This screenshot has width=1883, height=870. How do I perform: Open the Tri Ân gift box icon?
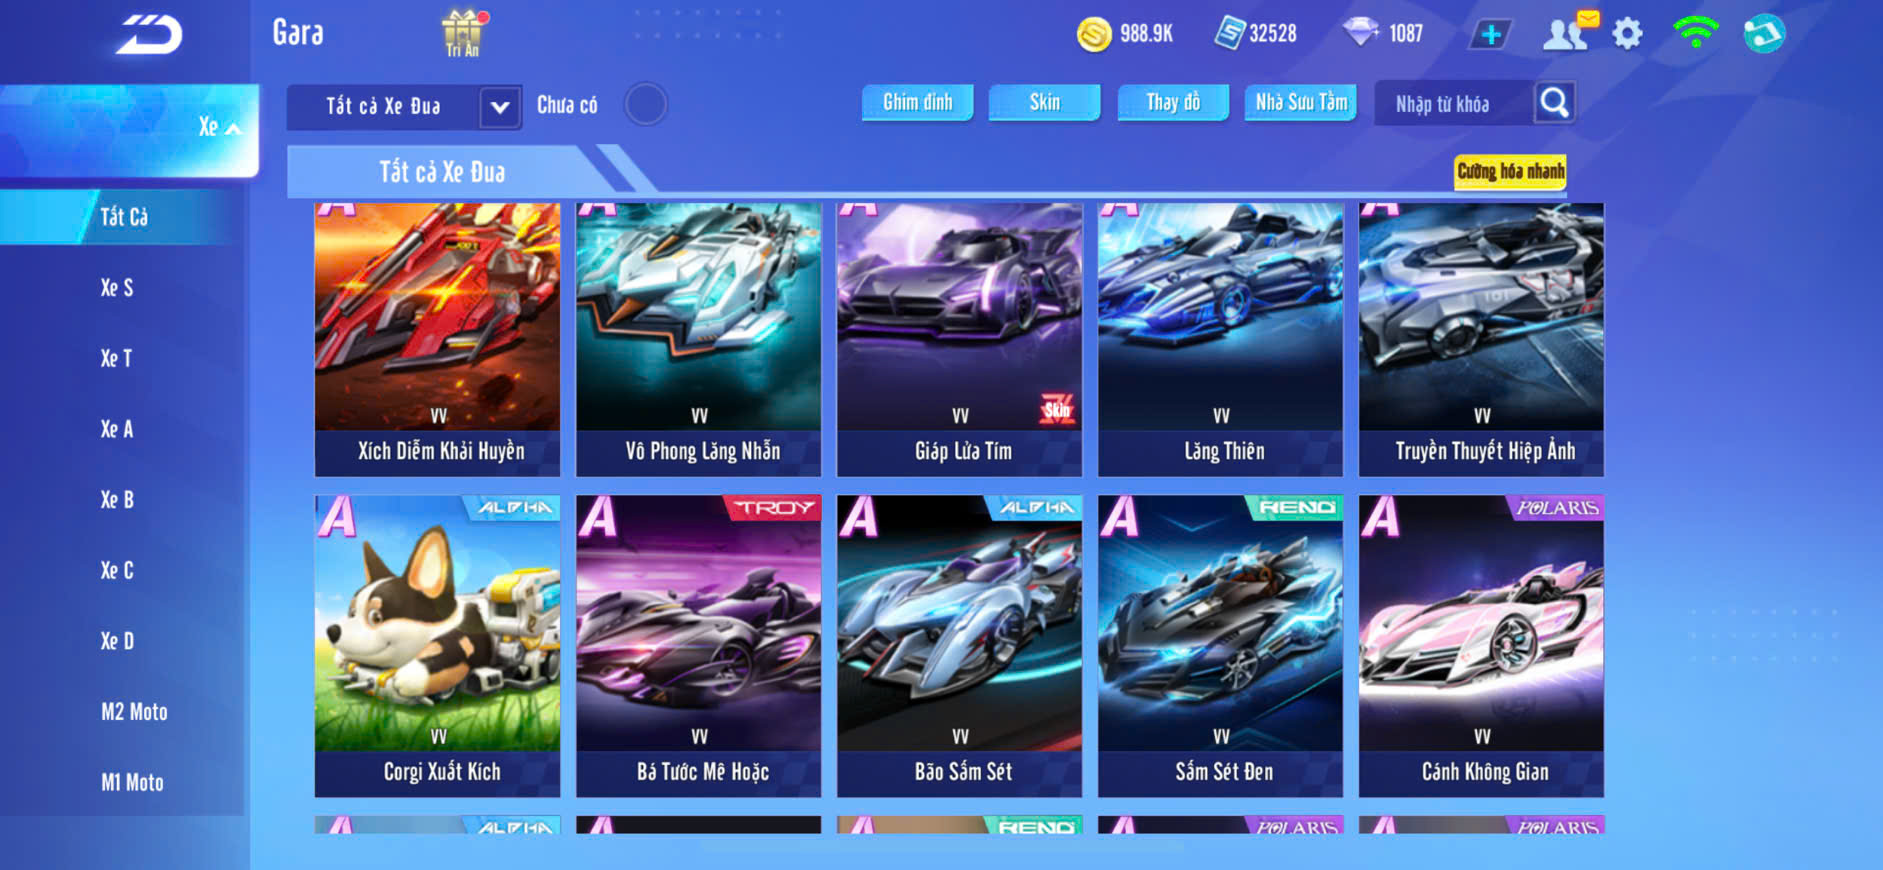pyautogui.click(x=463, y=33)
